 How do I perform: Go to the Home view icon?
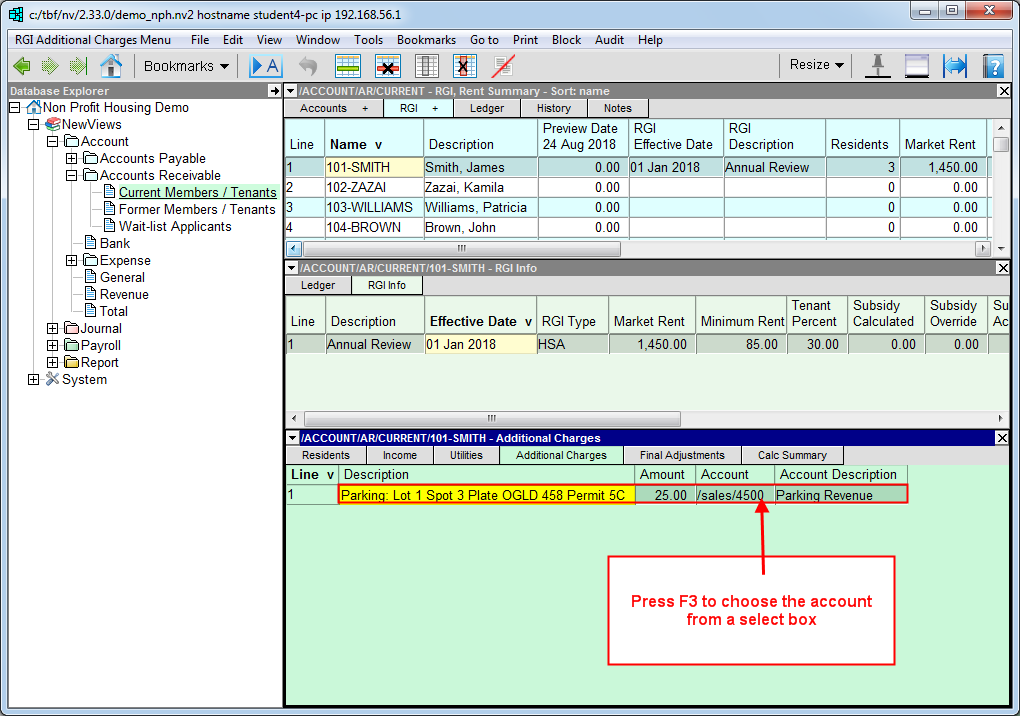(x=111, y=66)
